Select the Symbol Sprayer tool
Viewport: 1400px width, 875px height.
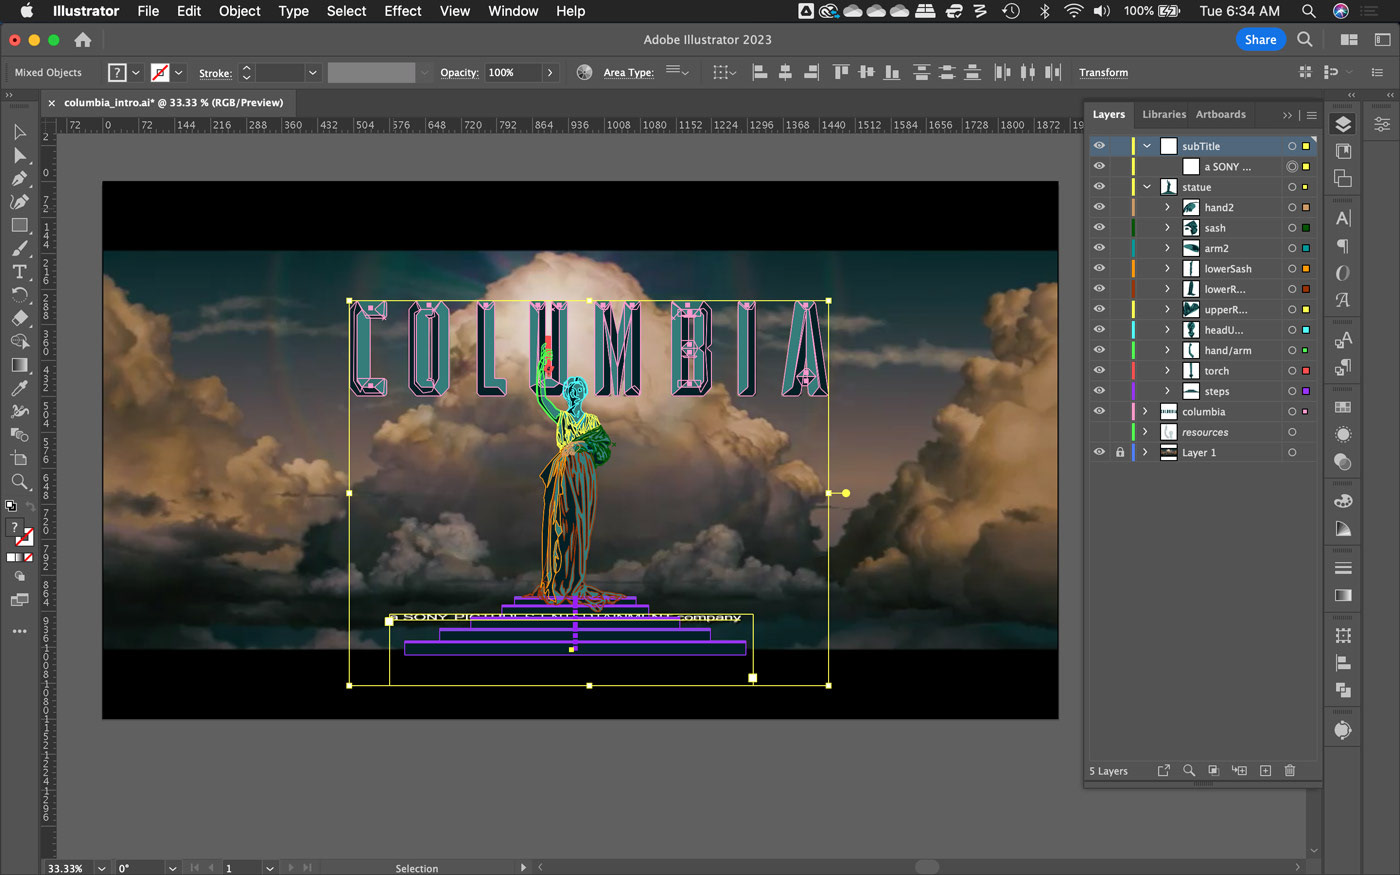click(19, 411)
